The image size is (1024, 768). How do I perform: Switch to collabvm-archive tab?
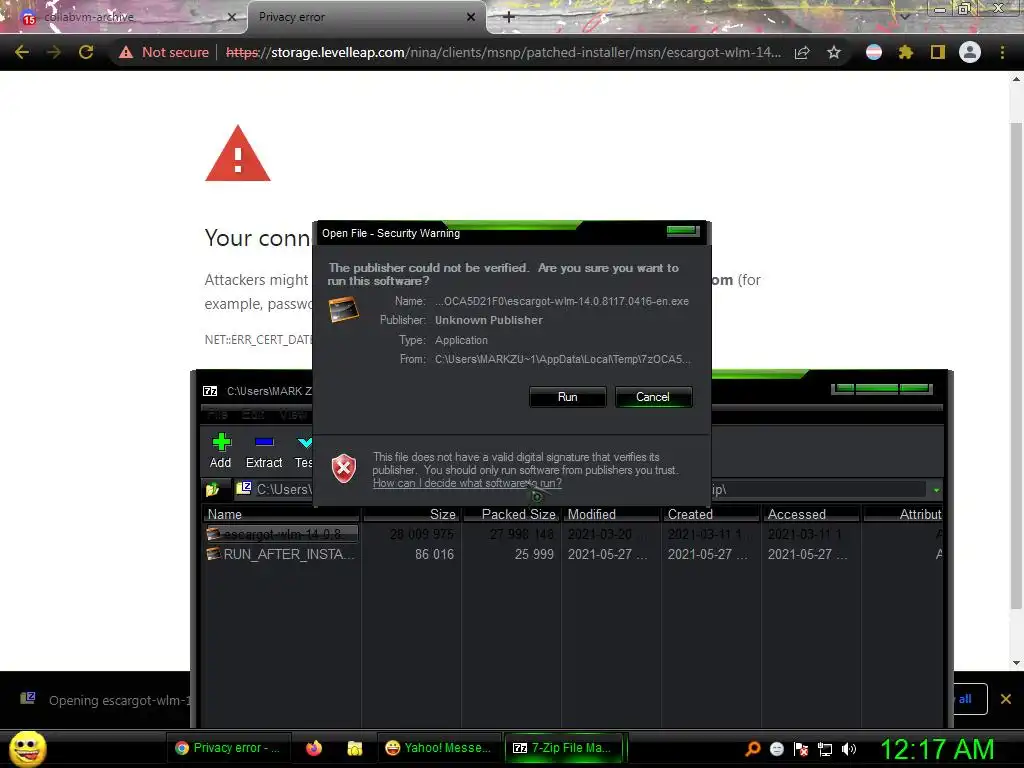124,17
